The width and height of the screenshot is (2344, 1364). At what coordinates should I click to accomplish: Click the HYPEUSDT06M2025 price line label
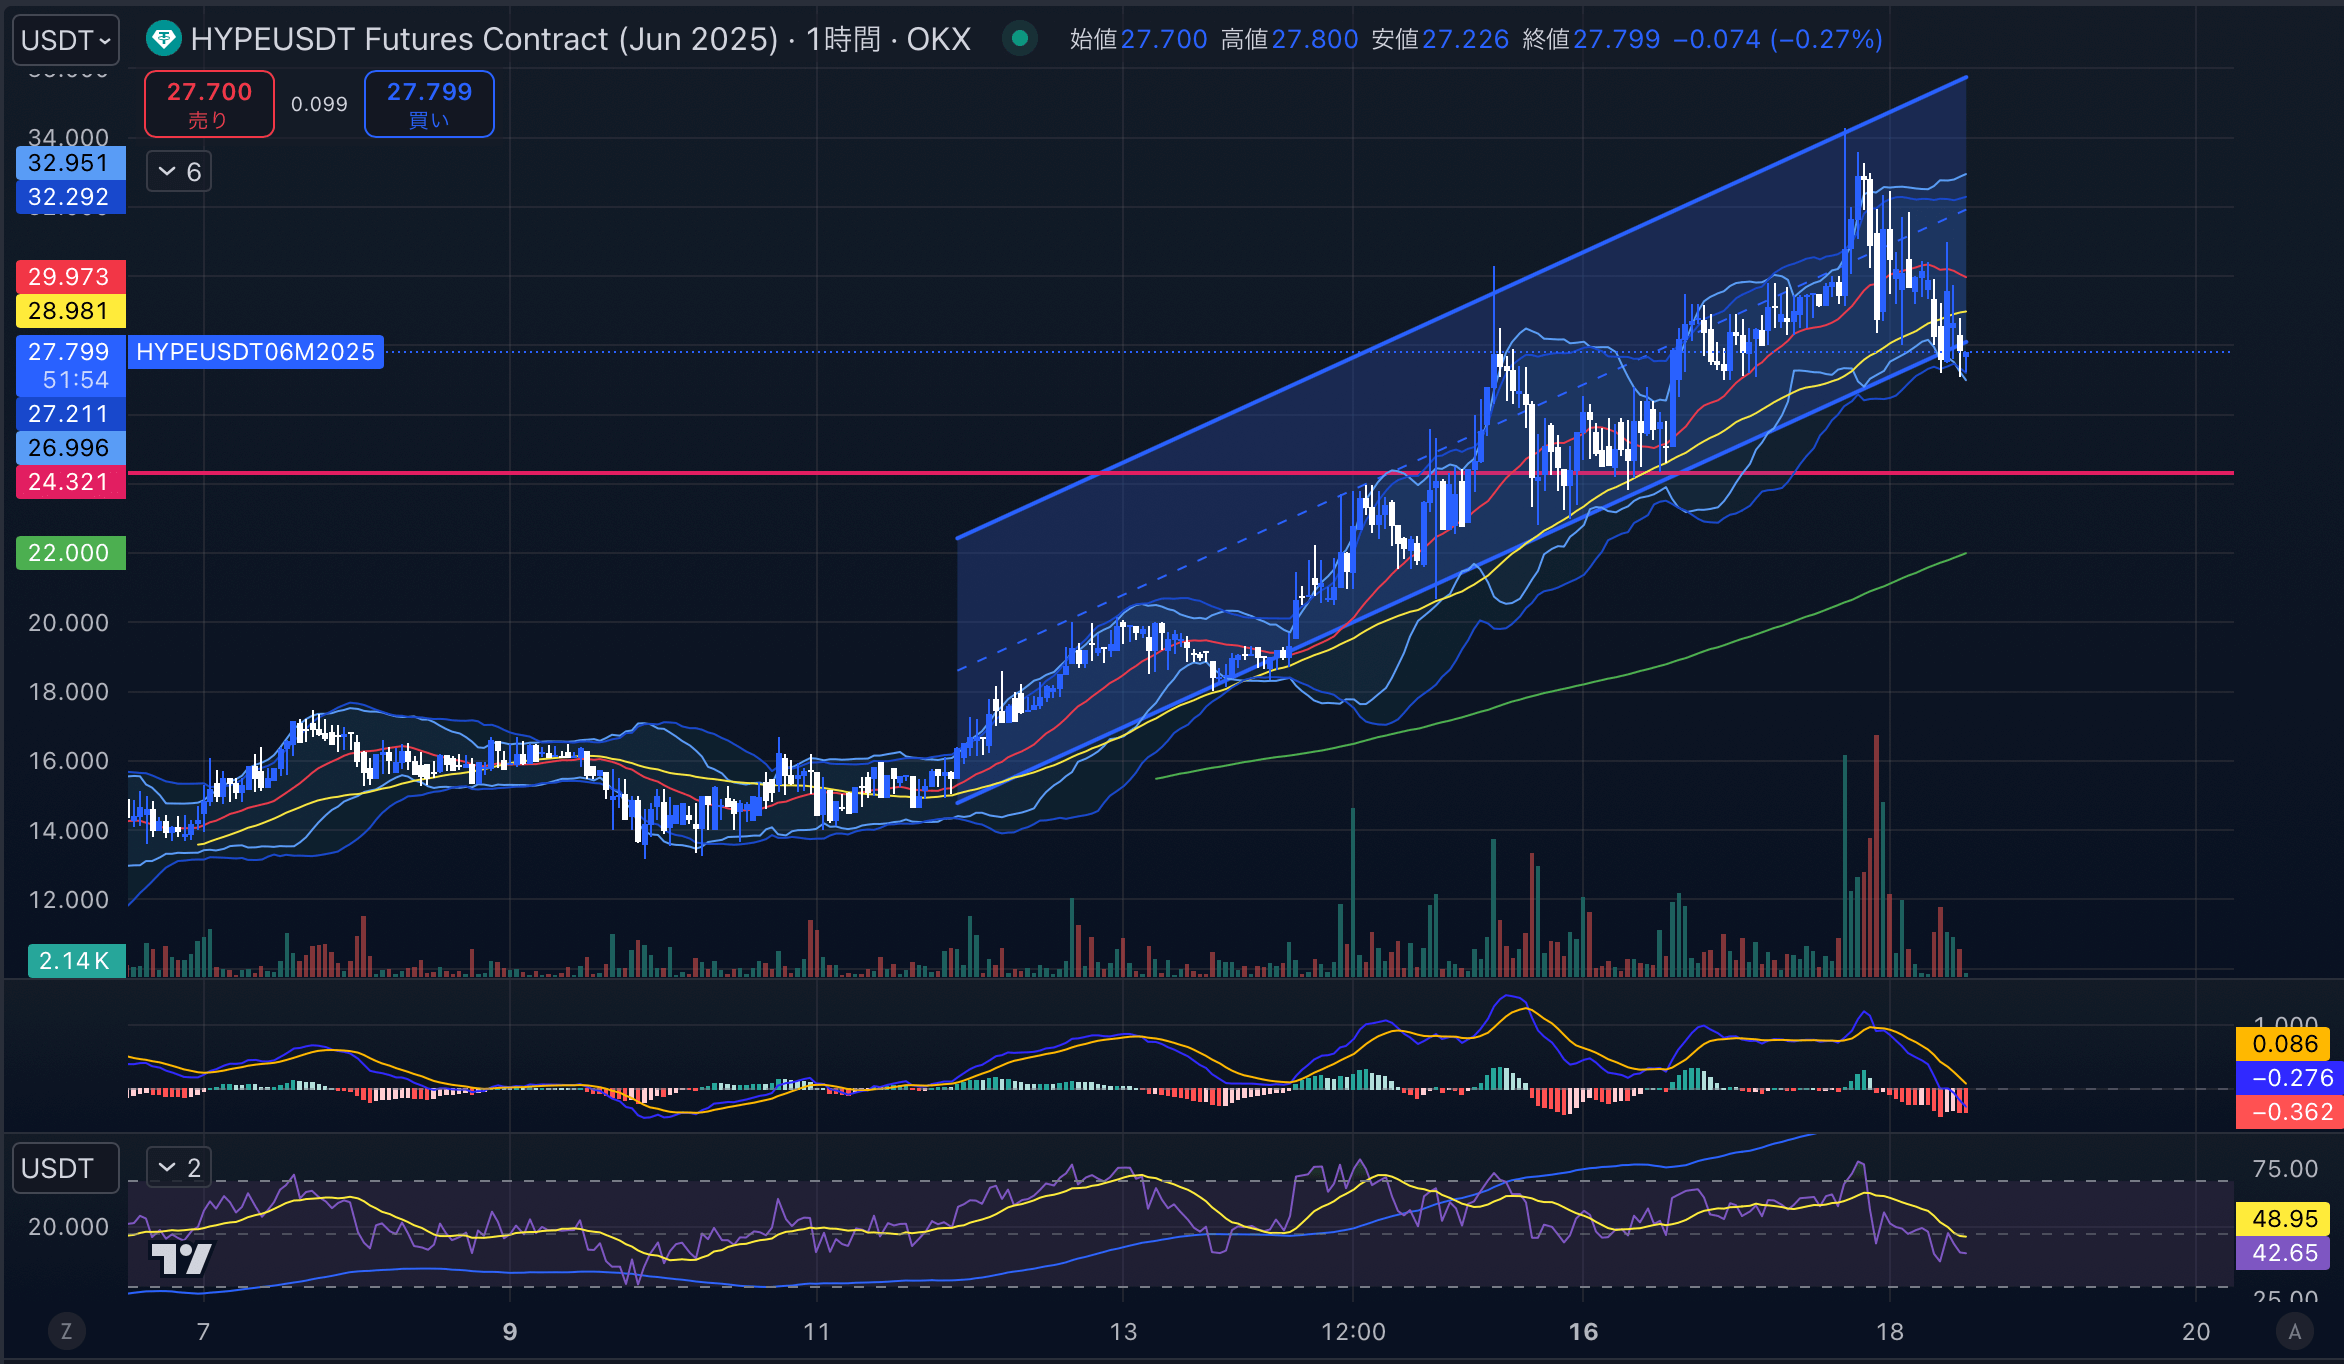click(x=256, y=352)
